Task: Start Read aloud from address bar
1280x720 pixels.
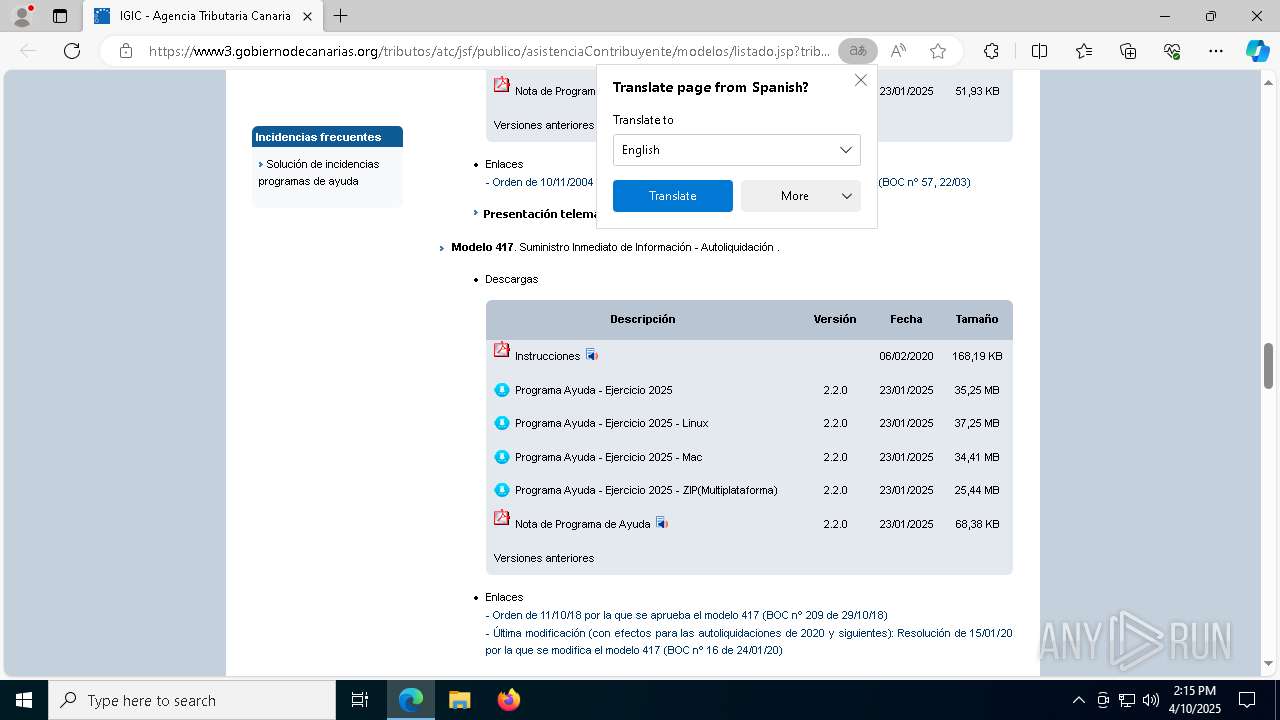Action: 898,51
